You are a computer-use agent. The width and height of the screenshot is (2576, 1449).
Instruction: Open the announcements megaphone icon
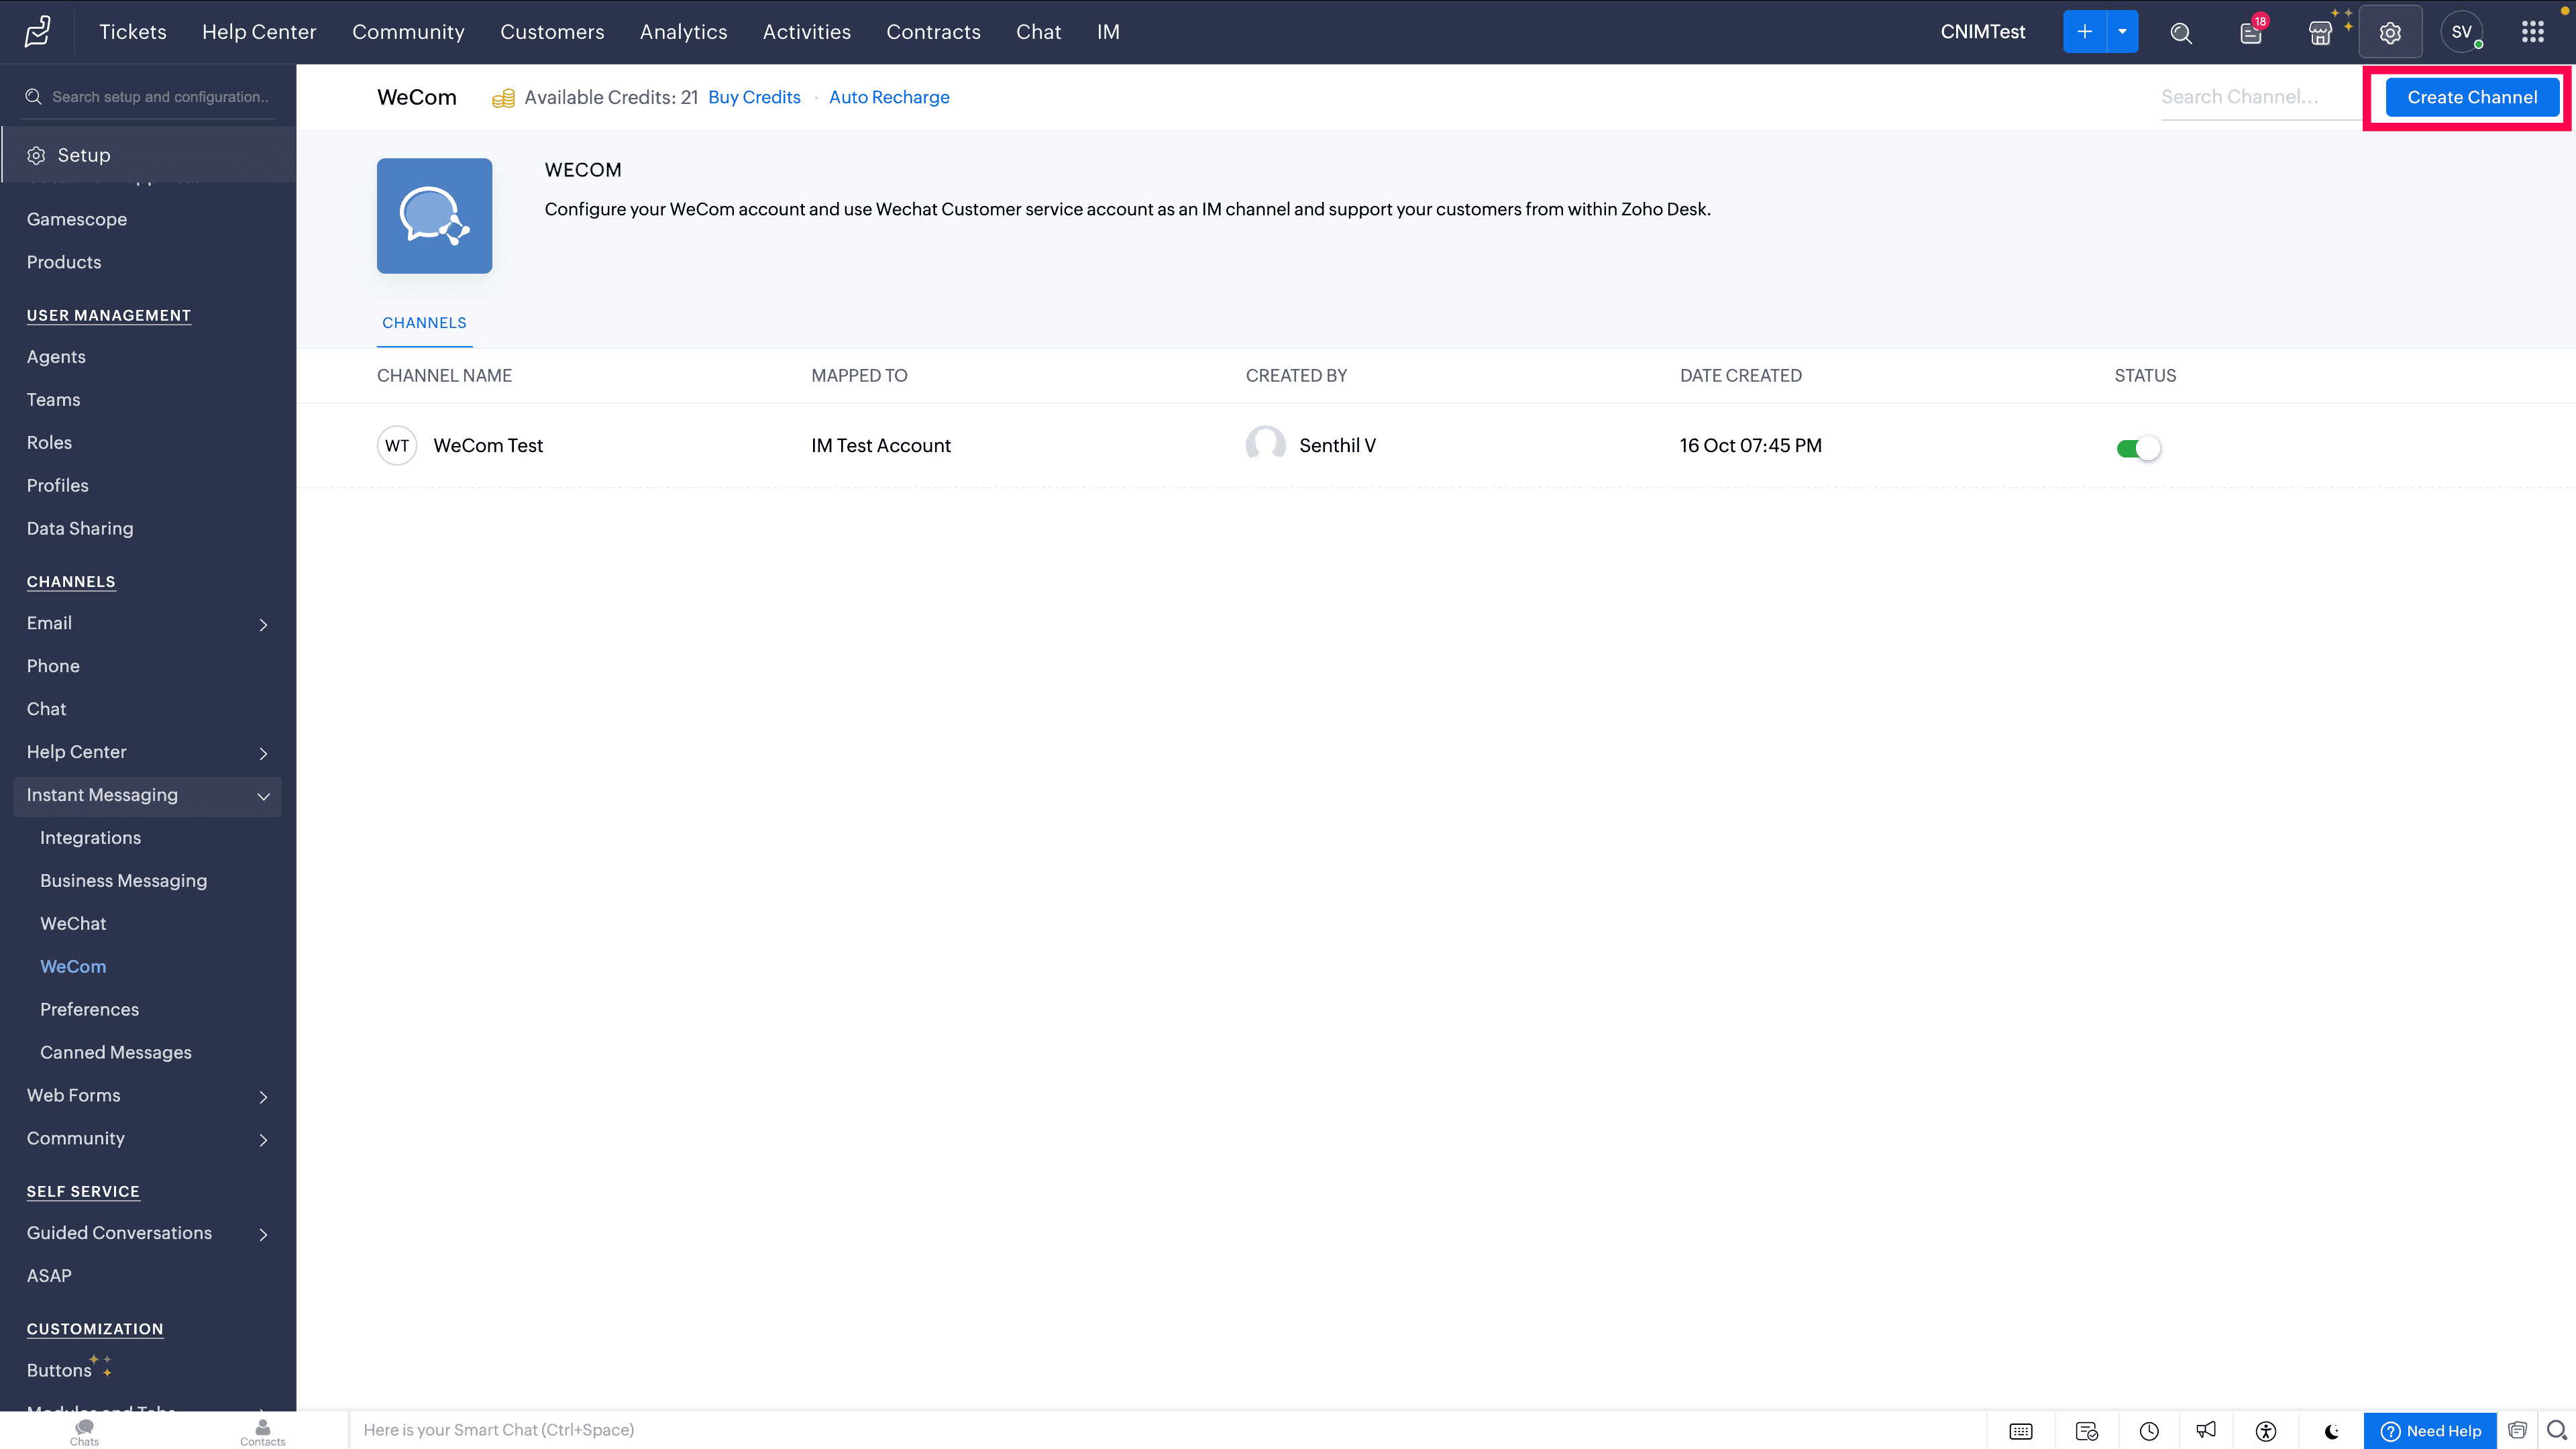2206,1431
